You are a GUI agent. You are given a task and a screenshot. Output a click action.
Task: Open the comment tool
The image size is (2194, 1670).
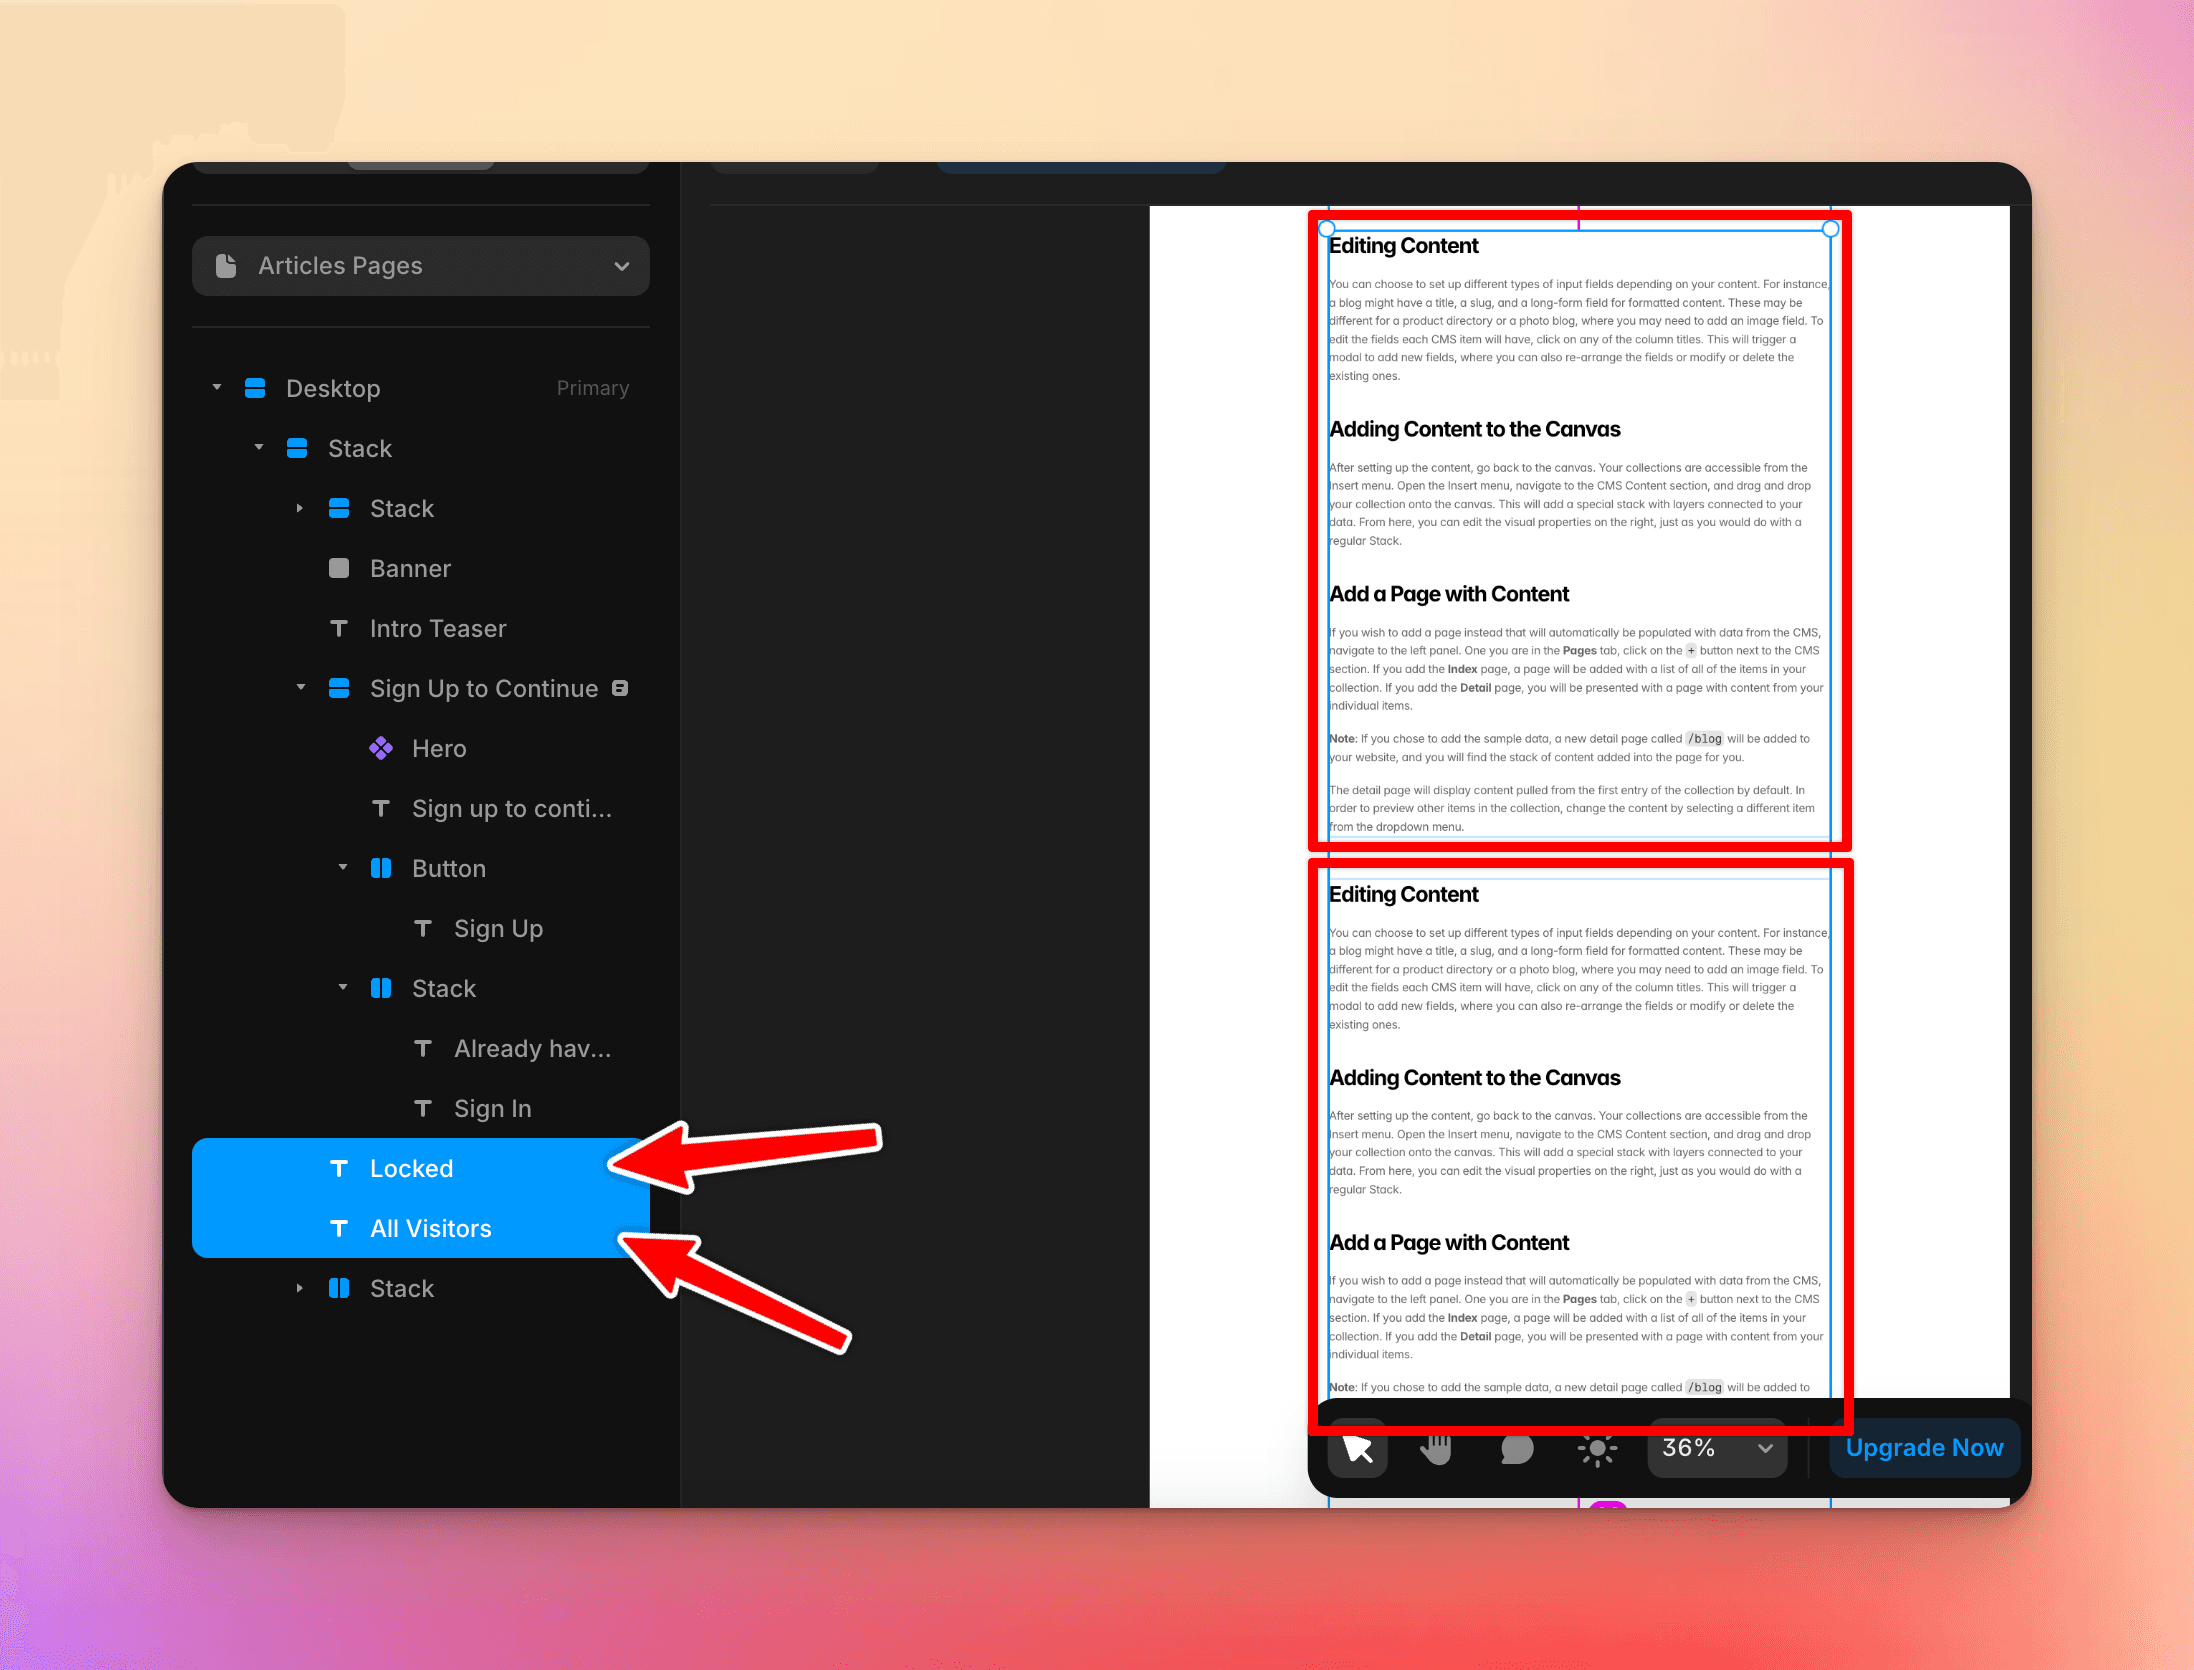(1516, 1448)
